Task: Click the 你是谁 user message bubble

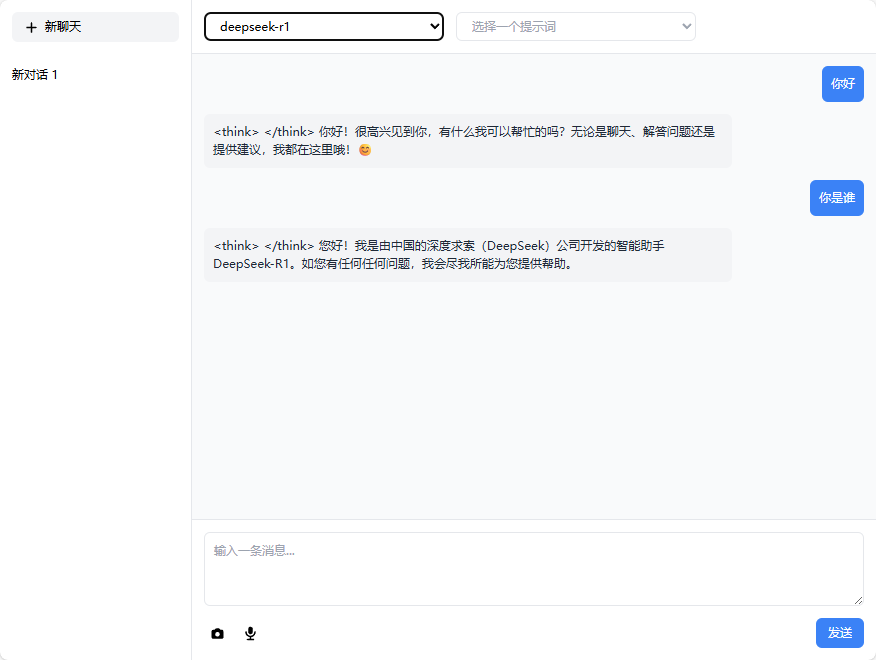Action: (837, 198)
